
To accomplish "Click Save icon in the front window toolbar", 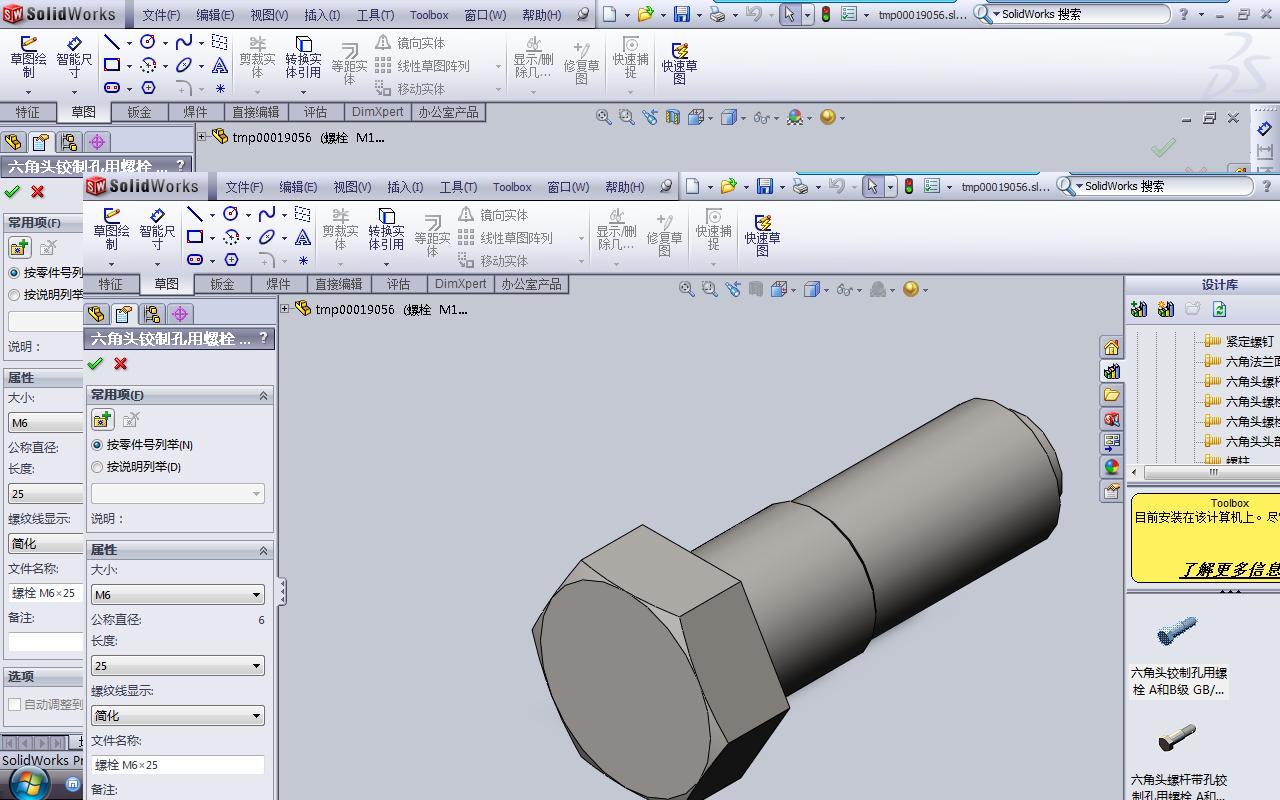I will pos(765,186).
